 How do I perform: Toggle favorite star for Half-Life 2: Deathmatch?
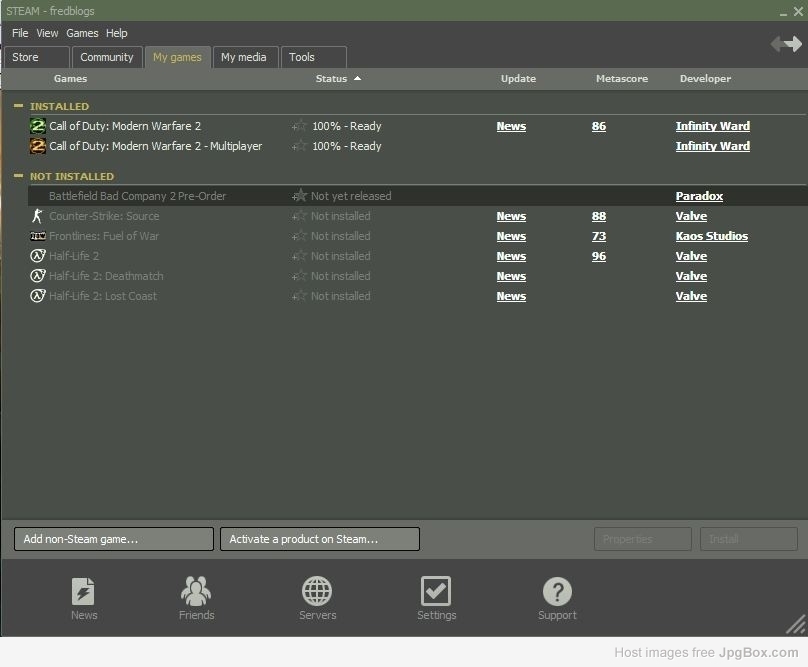[299, 276]
